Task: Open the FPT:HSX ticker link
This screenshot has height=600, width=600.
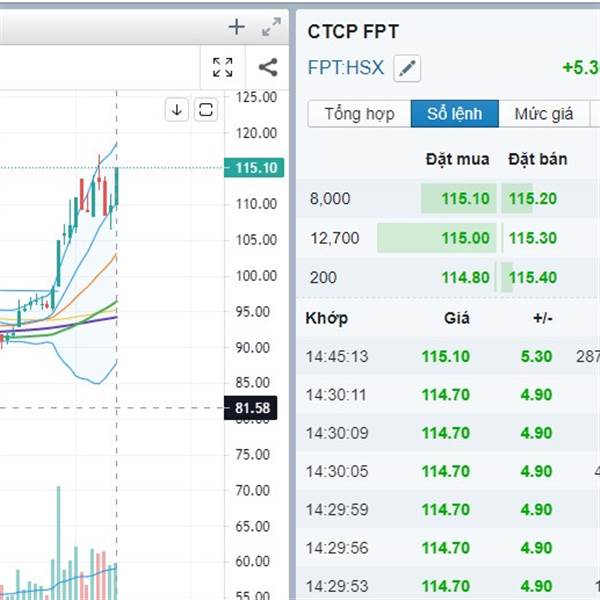Action: coord(346,68)
